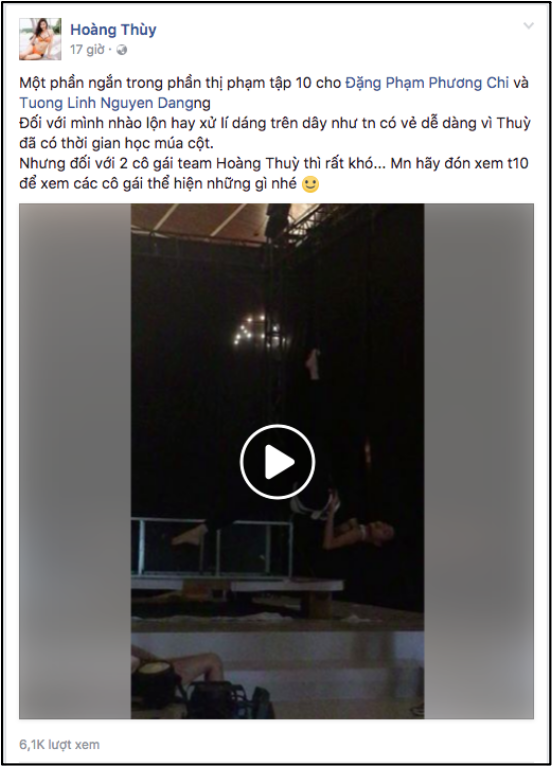Open the 17 giờ post timestamp
Viewport: 552px width, 767px height.
point(87,50)
